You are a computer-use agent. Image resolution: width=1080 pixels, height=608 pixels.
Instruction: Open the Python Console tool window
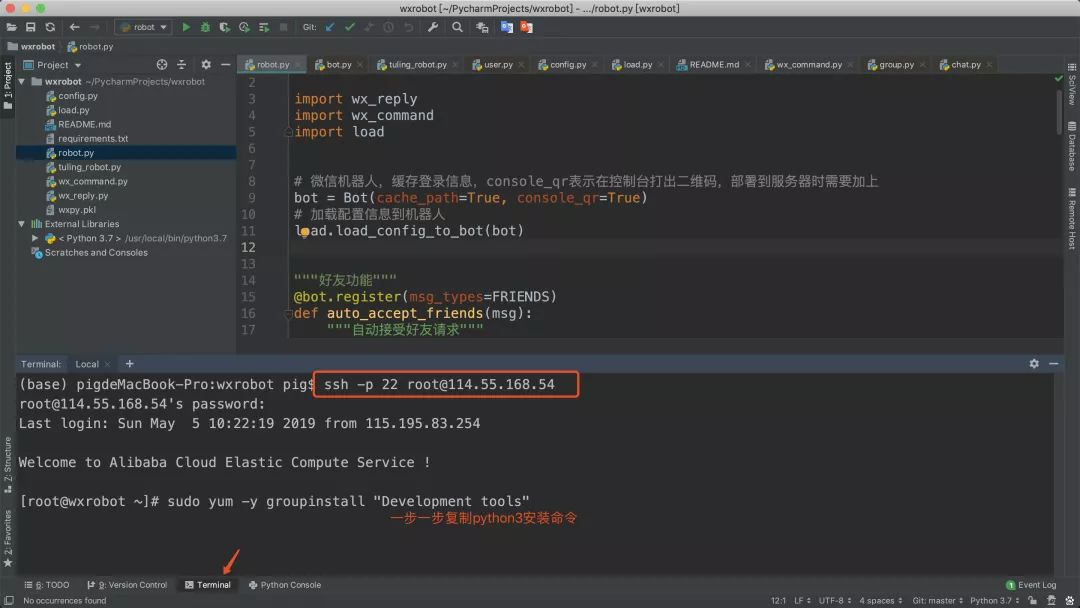(x=284, y=585)
